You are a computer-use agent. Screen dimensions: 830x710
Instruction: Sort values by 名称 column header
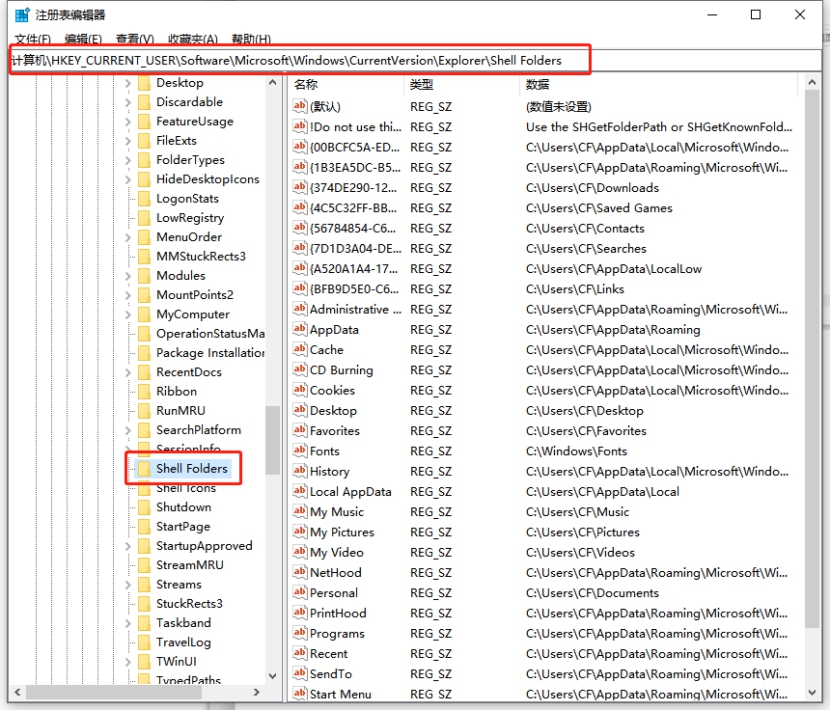pos(345,85)
